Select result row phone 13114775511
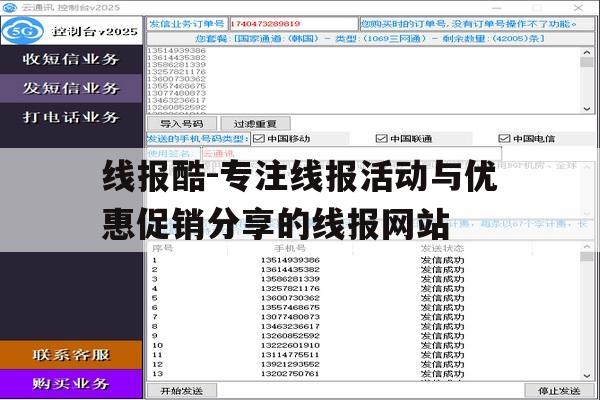Viewport: 600px width, 400px height. [290, 355]
